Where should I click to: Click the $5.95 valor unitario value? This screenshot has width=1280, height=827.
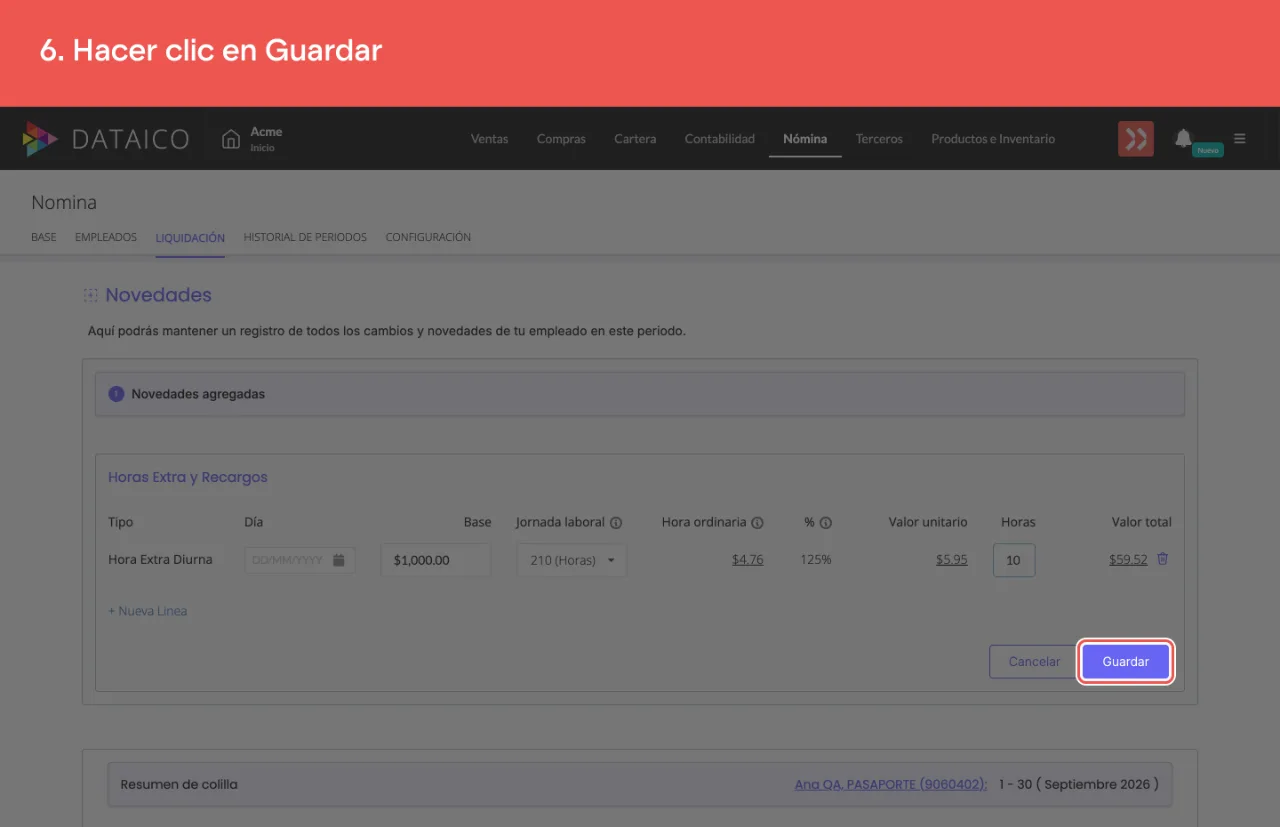click(x=952, y=560)
